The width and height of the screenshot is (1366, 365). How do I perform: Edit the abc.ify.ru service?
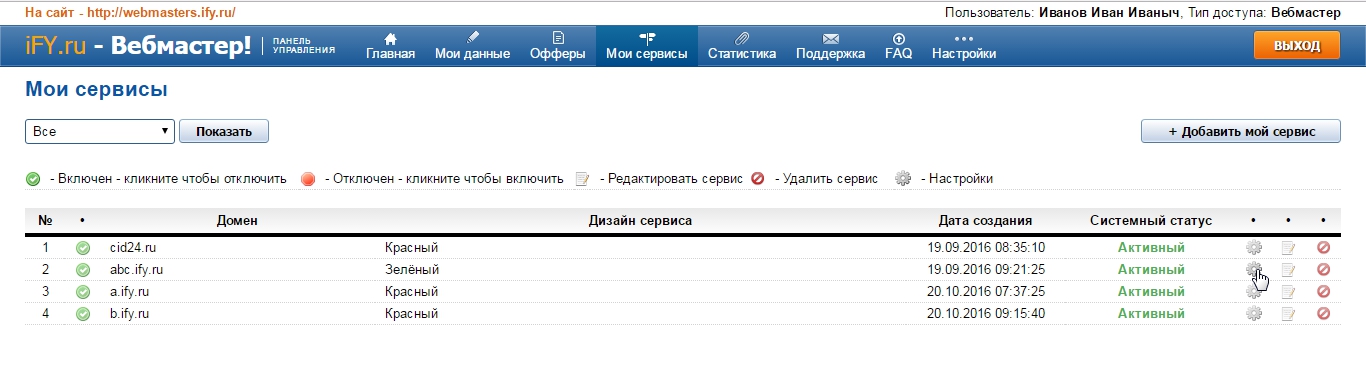click(1289, 269)
